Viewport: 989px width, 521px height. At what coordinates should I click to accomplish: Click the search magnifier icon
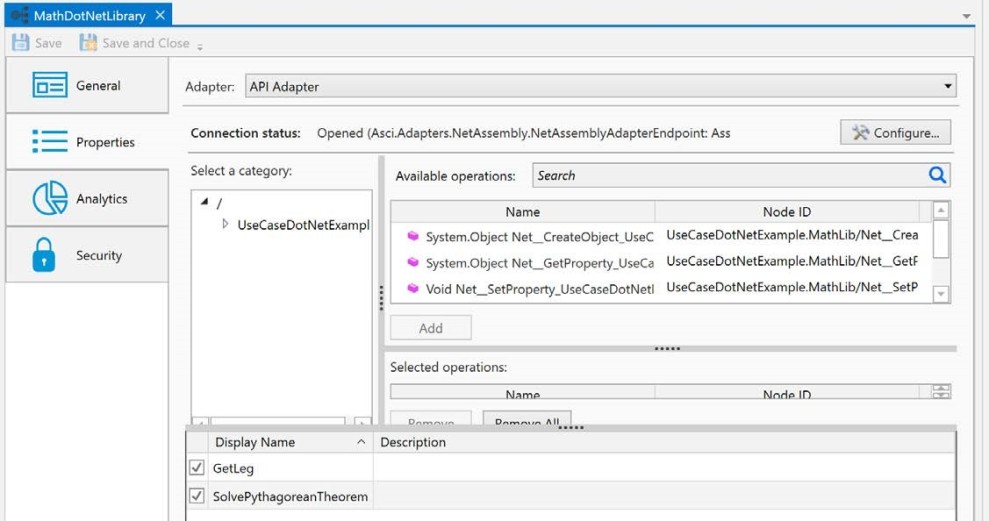tap(937, 175)
